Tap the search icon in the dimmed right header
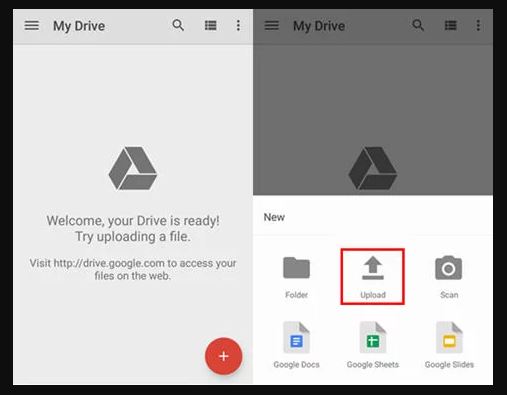 (418, 25)
